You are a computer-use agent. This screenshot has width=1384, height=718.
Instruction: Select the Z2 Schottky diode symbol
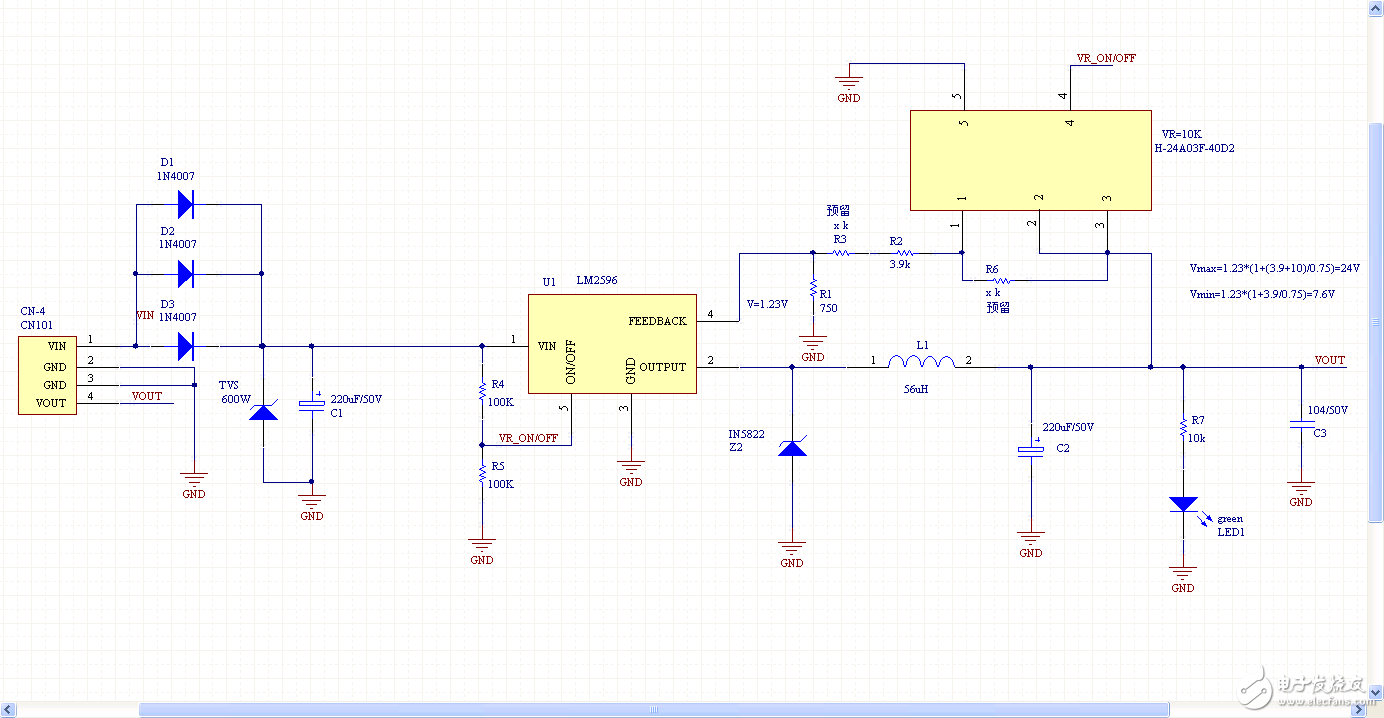792,448
